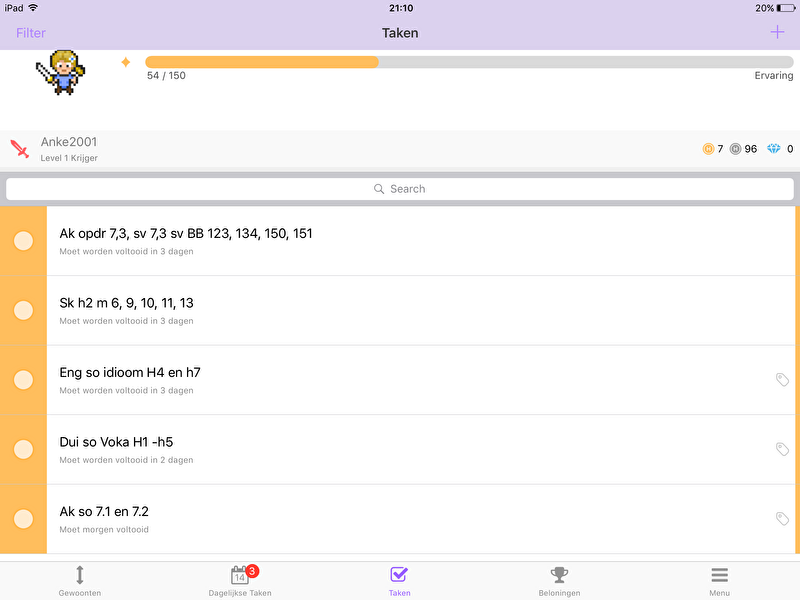Click the pixel warrior avatar
This screenshot has height=600, width=800.
(x=62, y=72)
